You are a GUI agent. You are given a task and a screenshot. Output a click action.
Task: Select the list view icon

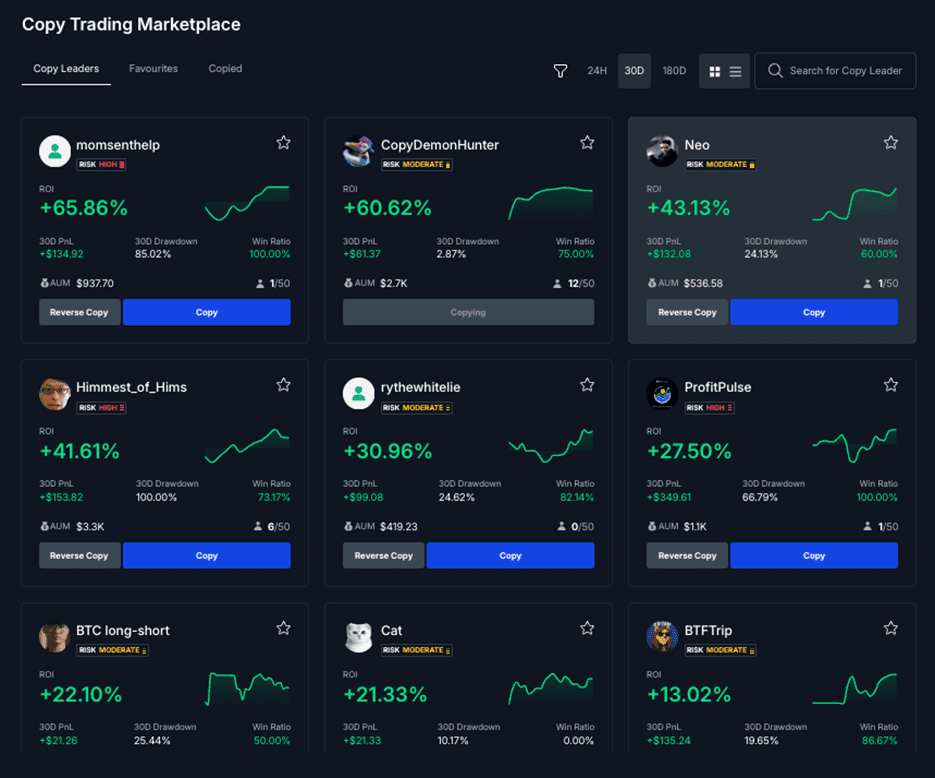pos(733,71)
